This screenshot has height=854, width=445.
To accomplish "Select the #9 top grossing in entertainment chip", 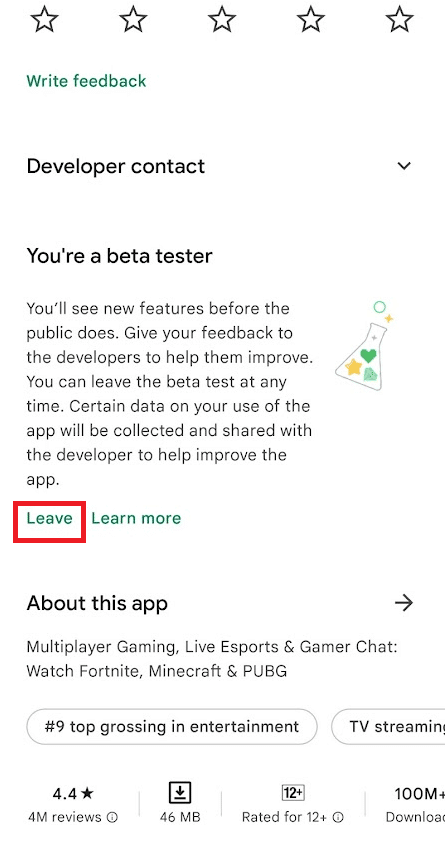I will point(172,727).
